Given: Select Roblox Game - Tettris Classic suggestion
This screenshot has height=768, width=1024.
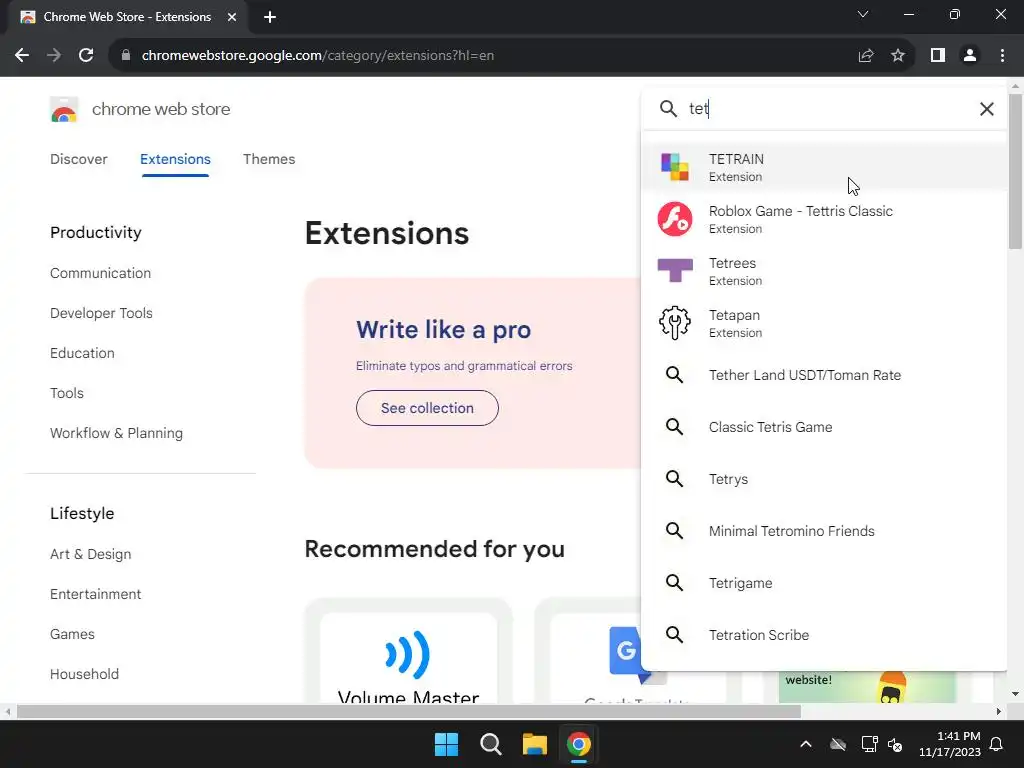Looking at the screenshot, I should pos(824,219).
